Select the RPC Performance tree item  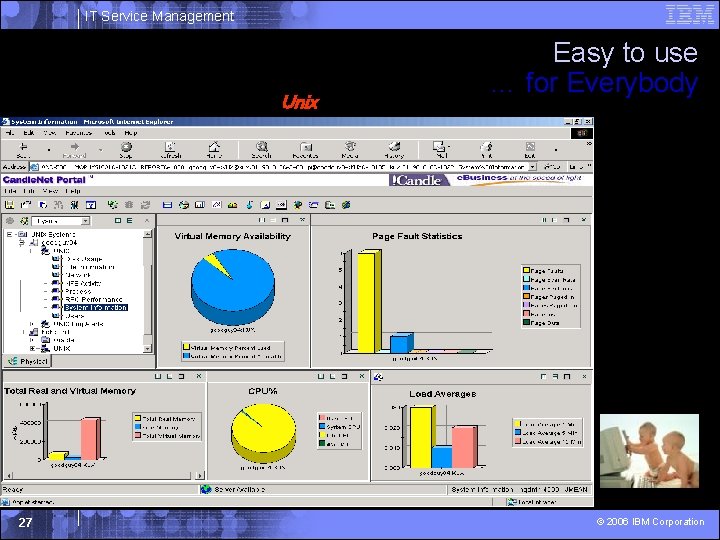[94, 299]
